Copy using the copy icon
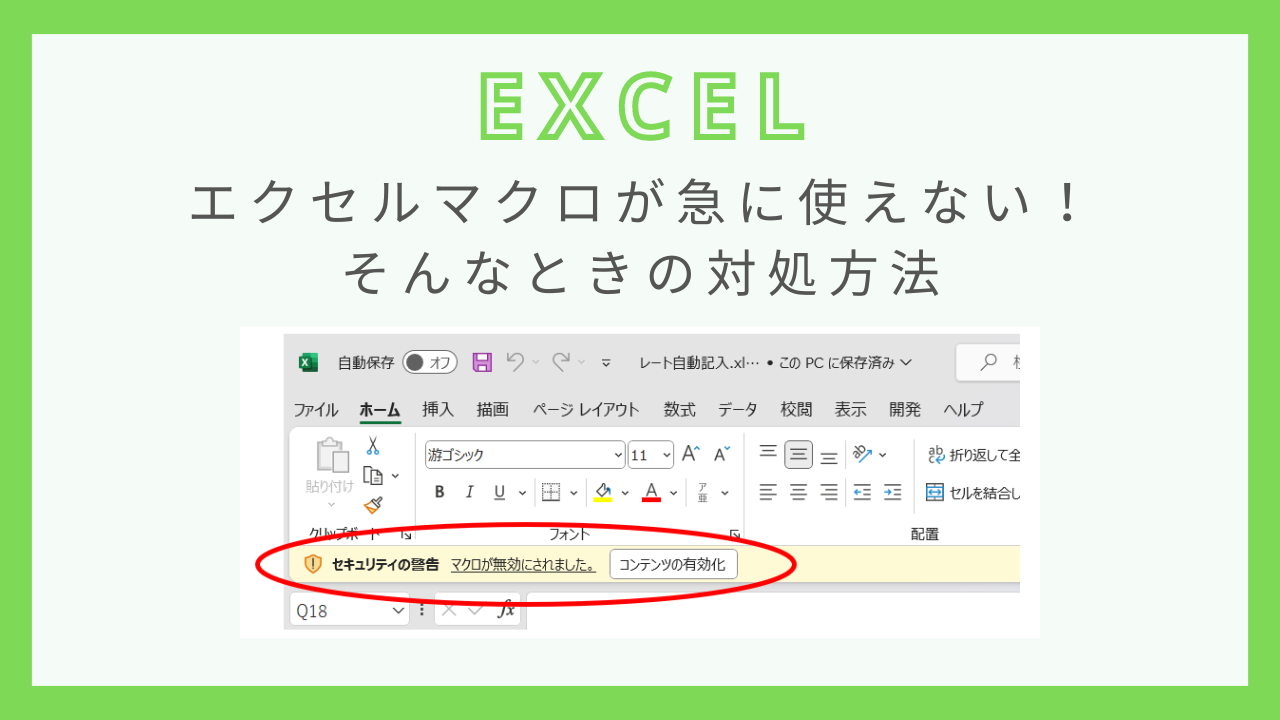Image resolution: width=1280 pixels, height=720 pixels. coord(374,476)
